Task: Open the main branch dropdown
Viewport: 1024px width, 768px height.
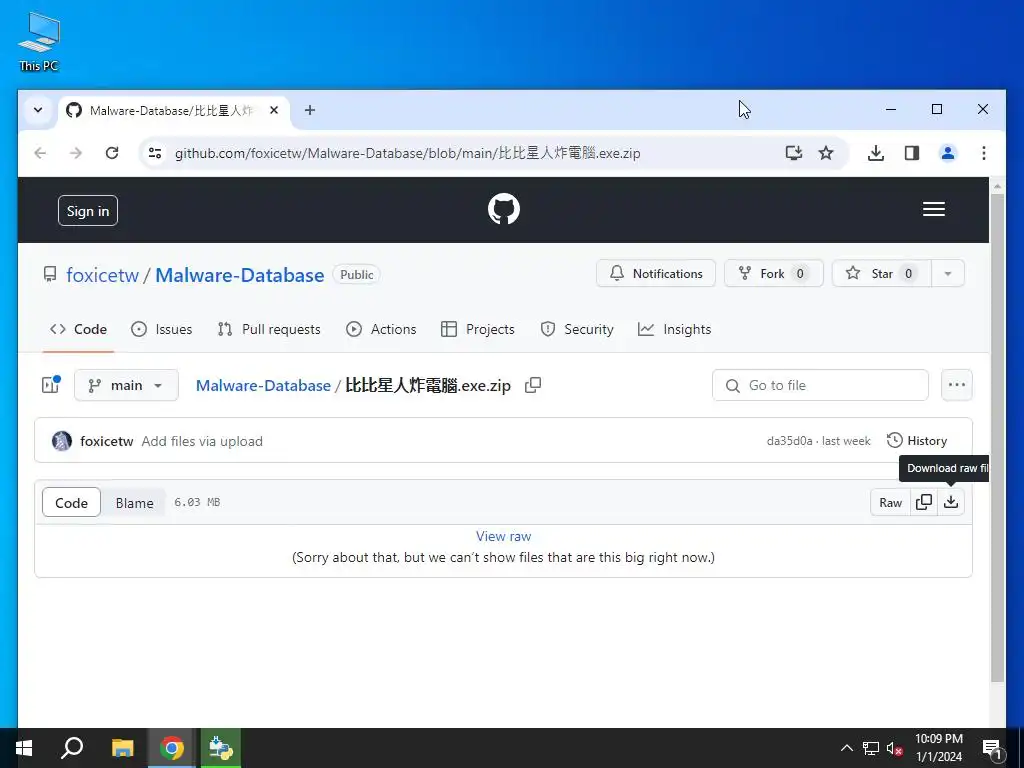Action: tap(126, 385)
